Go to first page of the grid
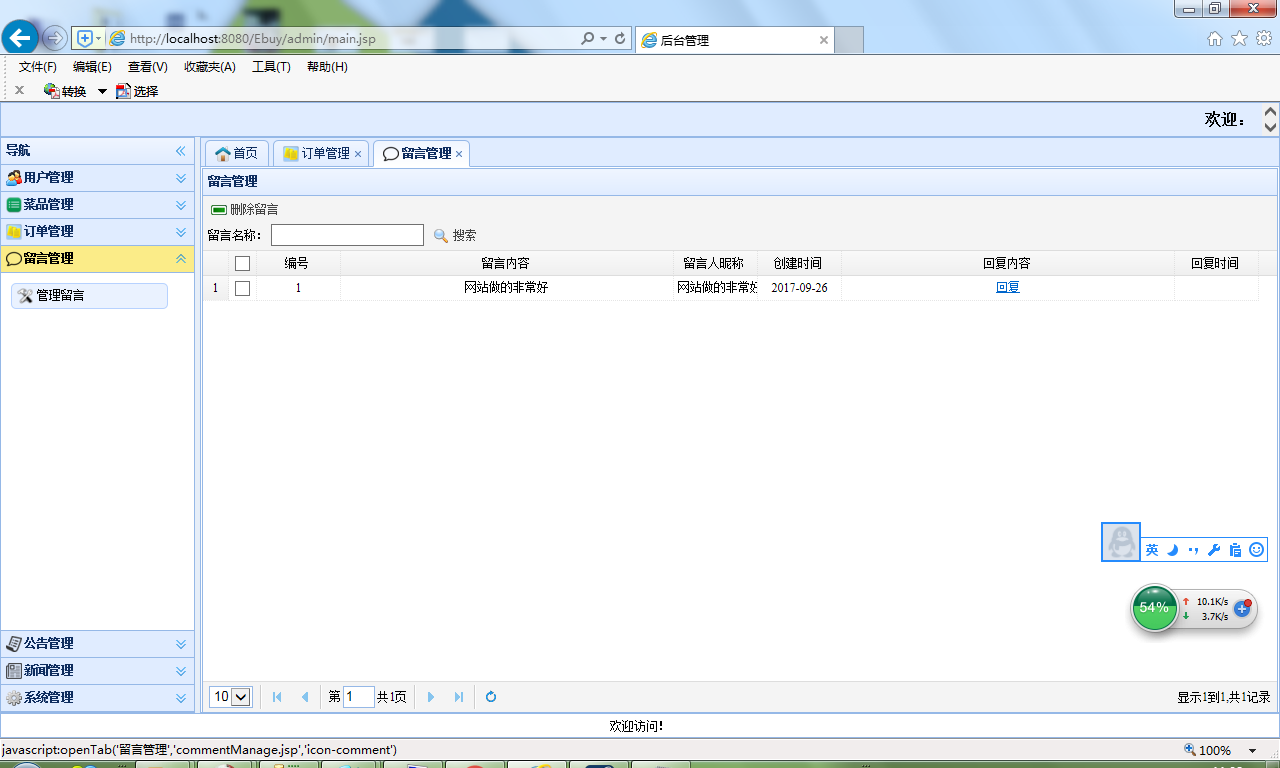The width and height of the screenshot is (1280, 768). click(x=277, y=697)
